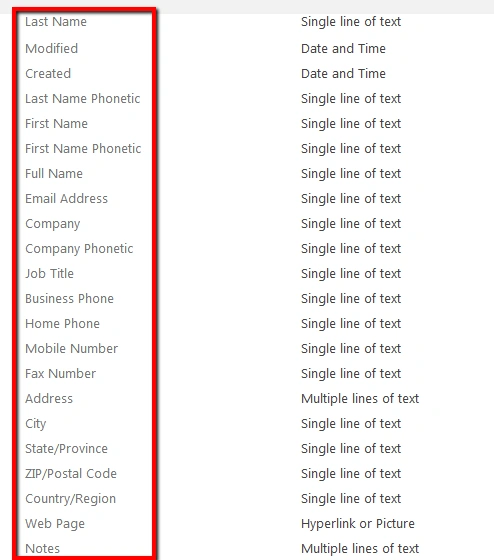The width and height of the screenshot is (494, 560).
Task: Click the Notes column link
Action: 43,549
